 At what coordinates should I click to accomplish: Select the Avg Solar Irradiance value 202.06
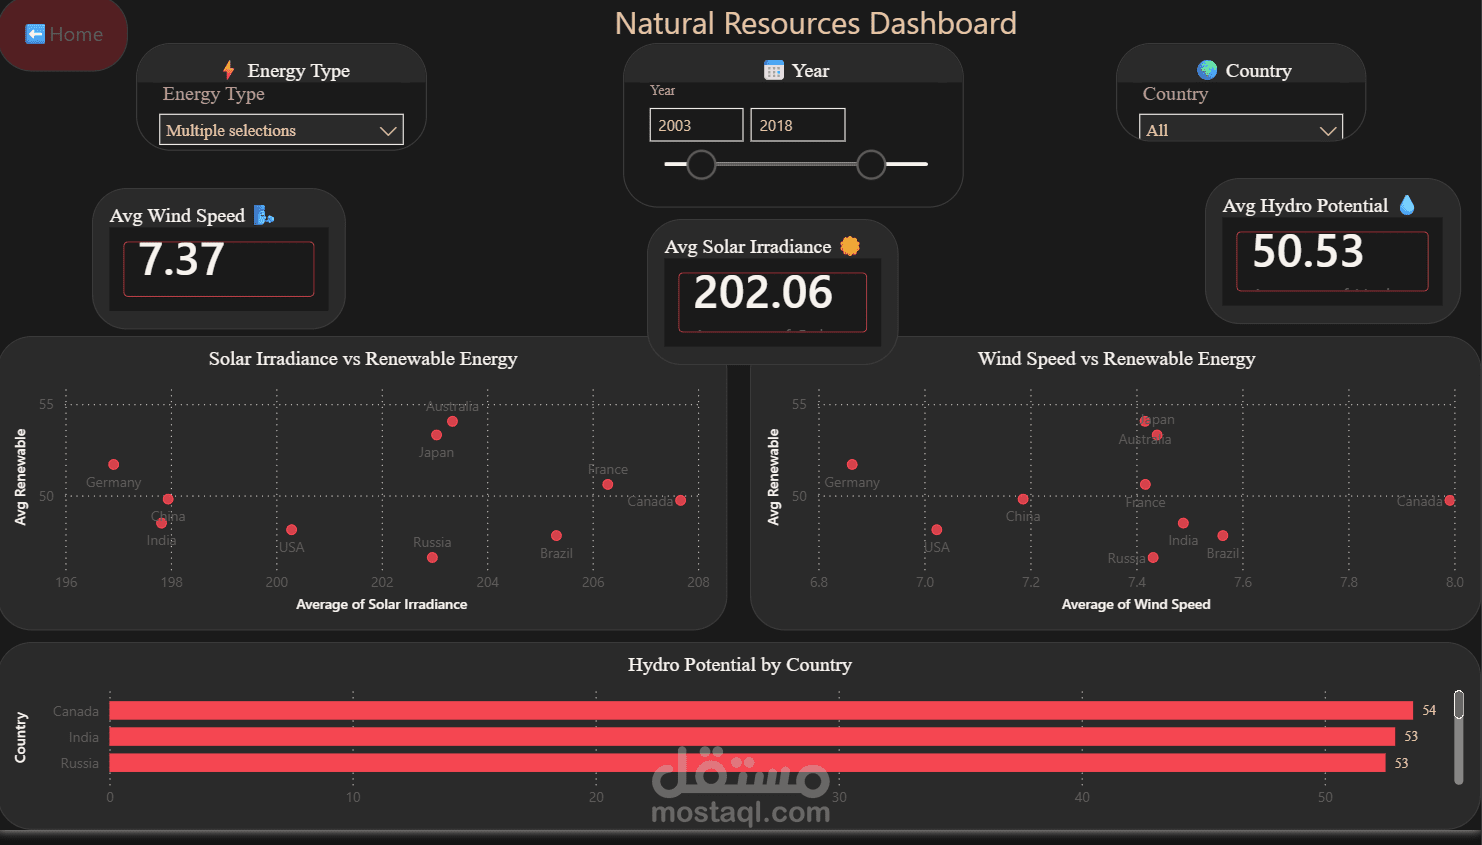pyautogui.click(x=763, y=292)
